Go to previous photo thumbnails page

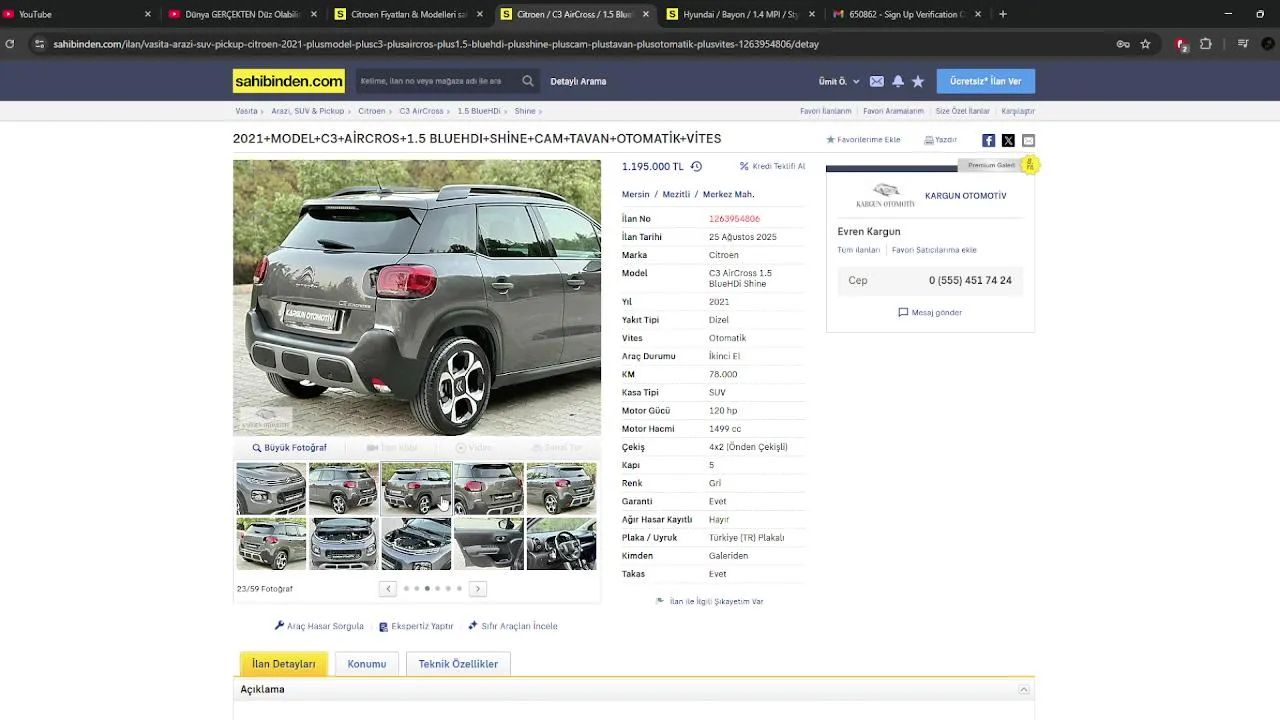(388, 588)
